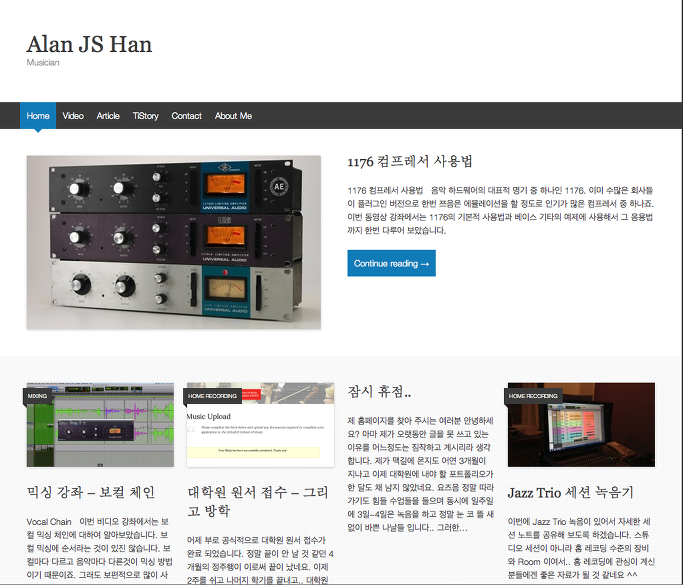Image resolution: width=683 pixels, height=585 pixels.
Task: Click the excerpt beginning '어제 부로 공식적으로'
Action: 260,560
